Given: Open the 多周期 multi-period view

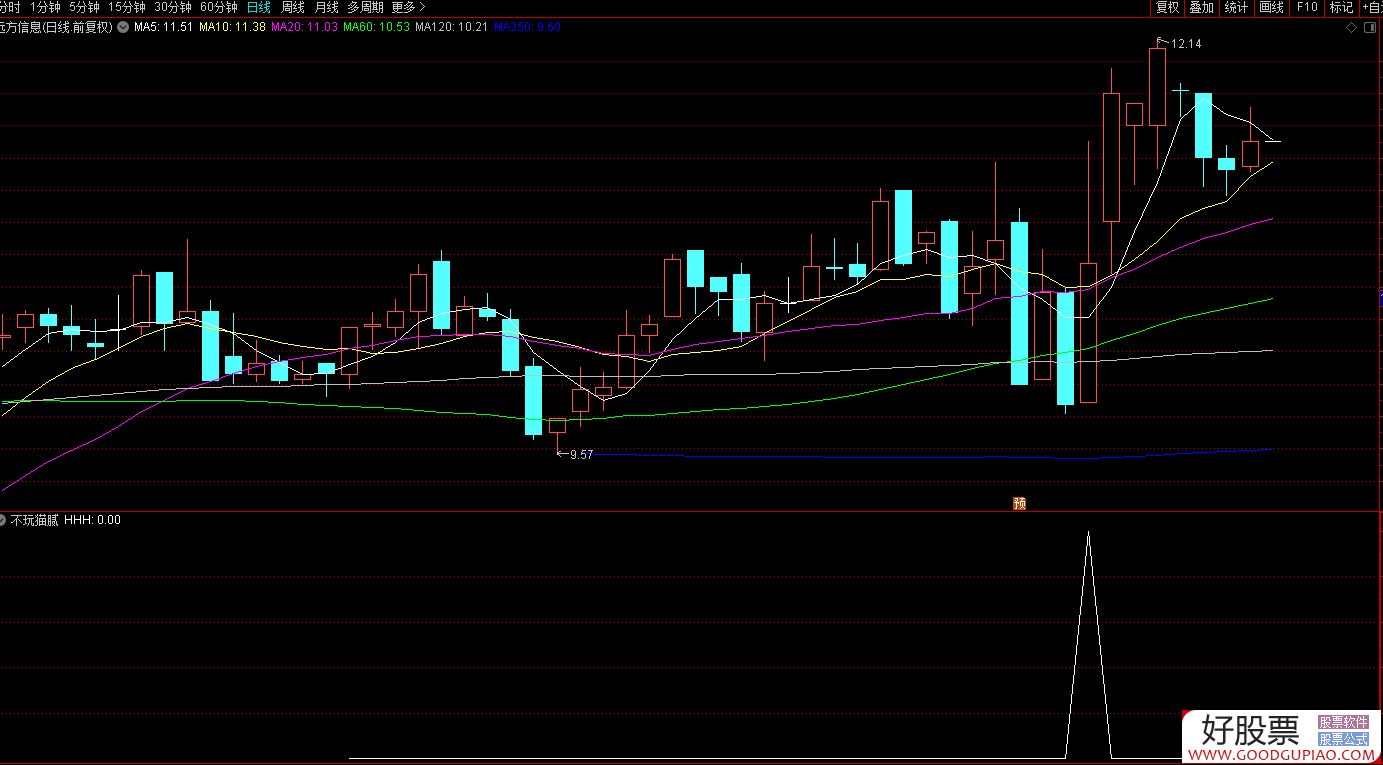Looking at the screenshot, I should click(x=365, y=7).
